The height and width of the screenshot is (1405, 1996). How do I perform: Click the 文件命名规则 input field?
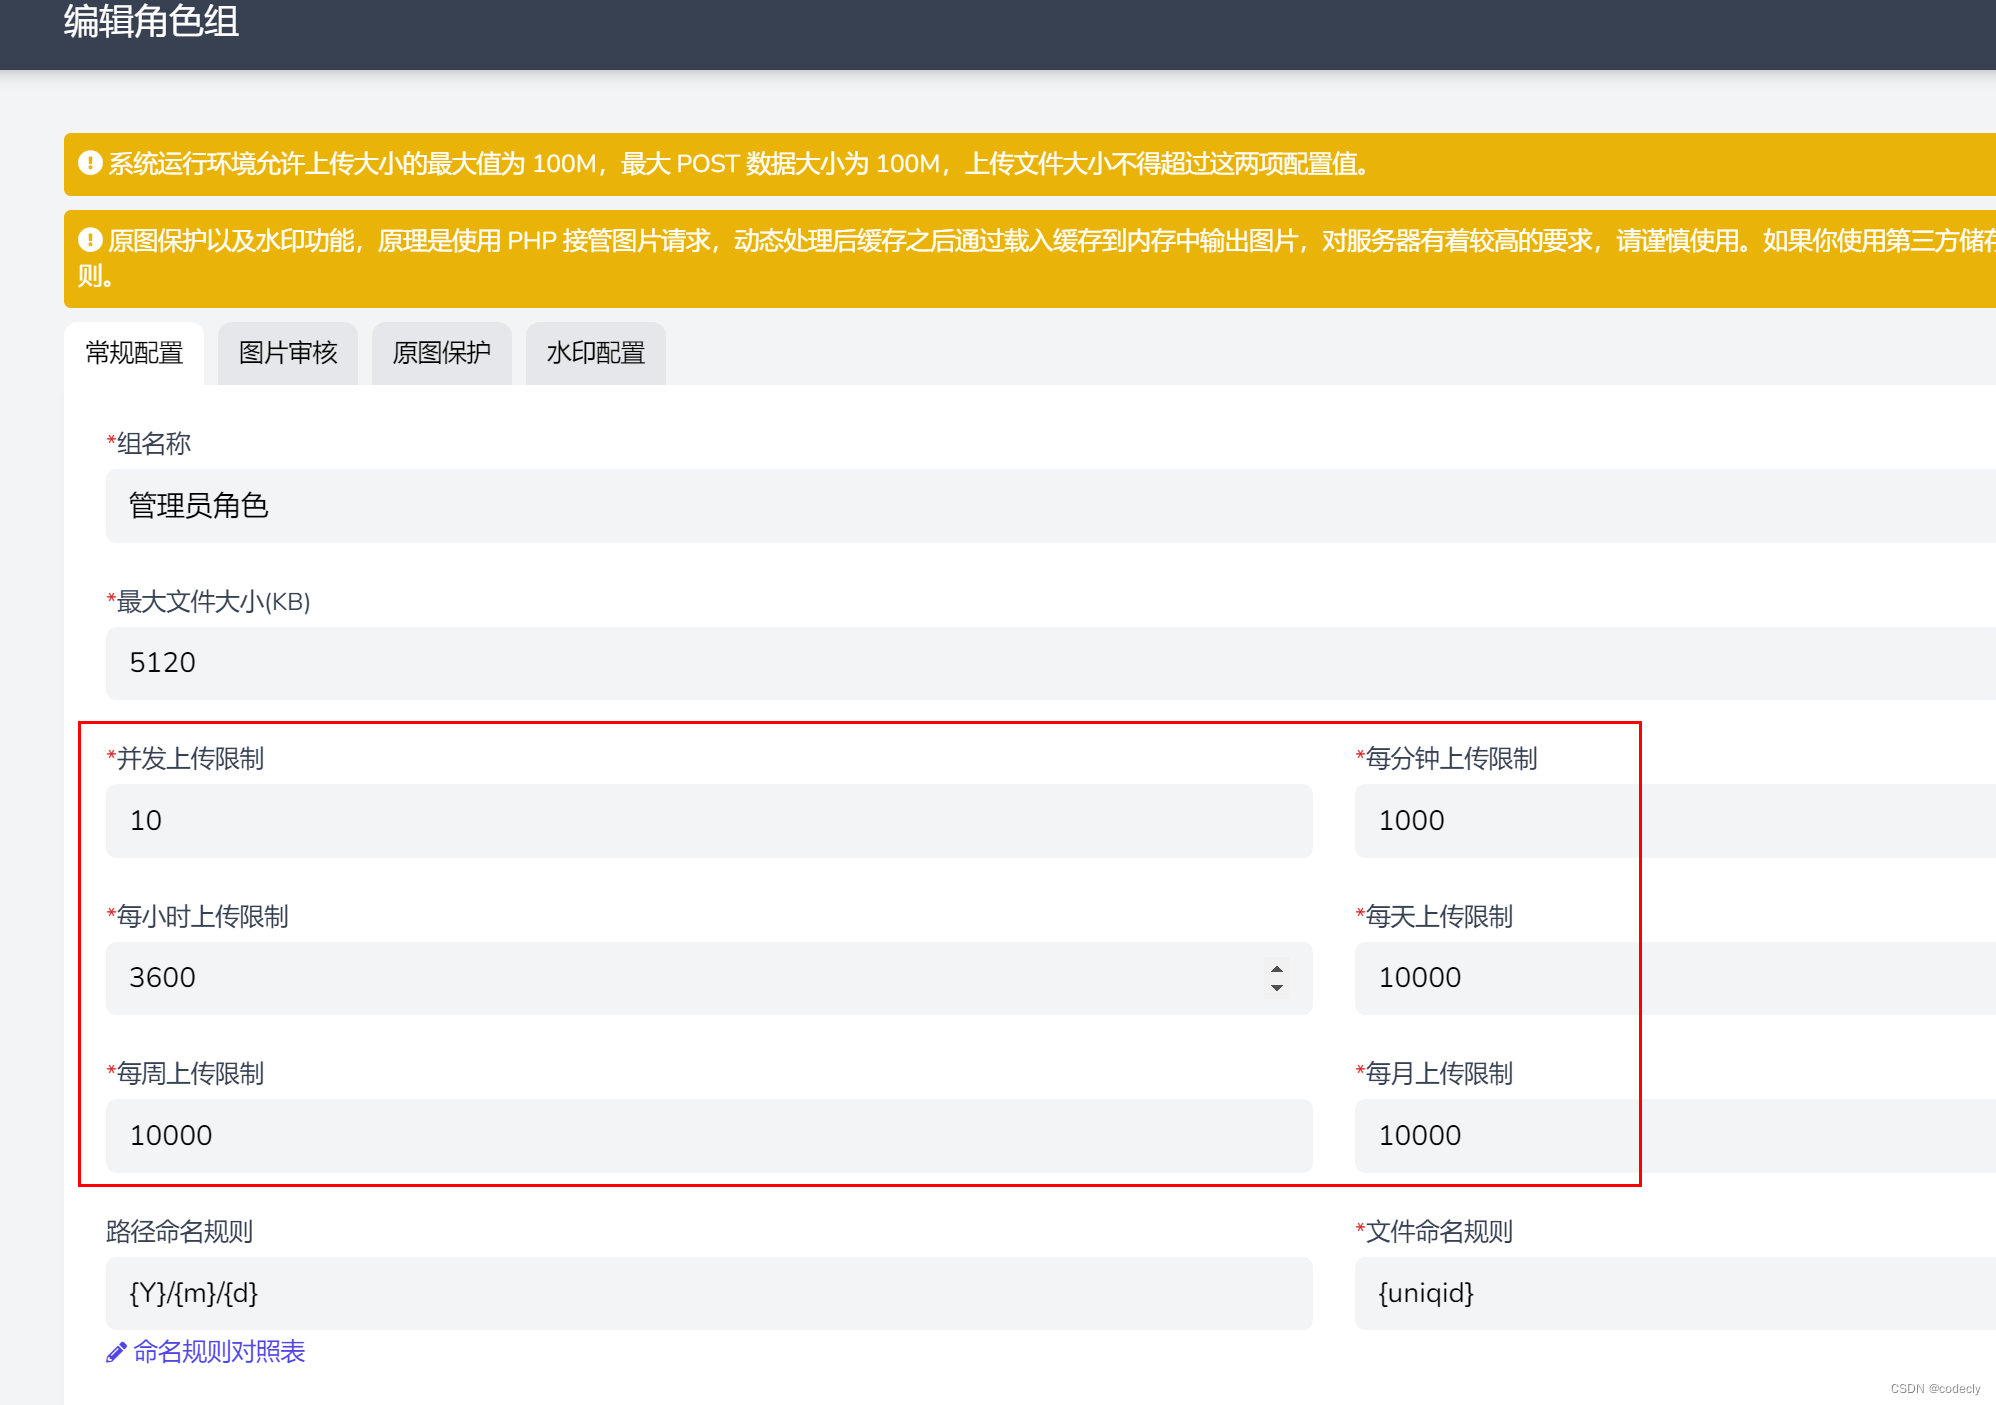(1675, 1293)
